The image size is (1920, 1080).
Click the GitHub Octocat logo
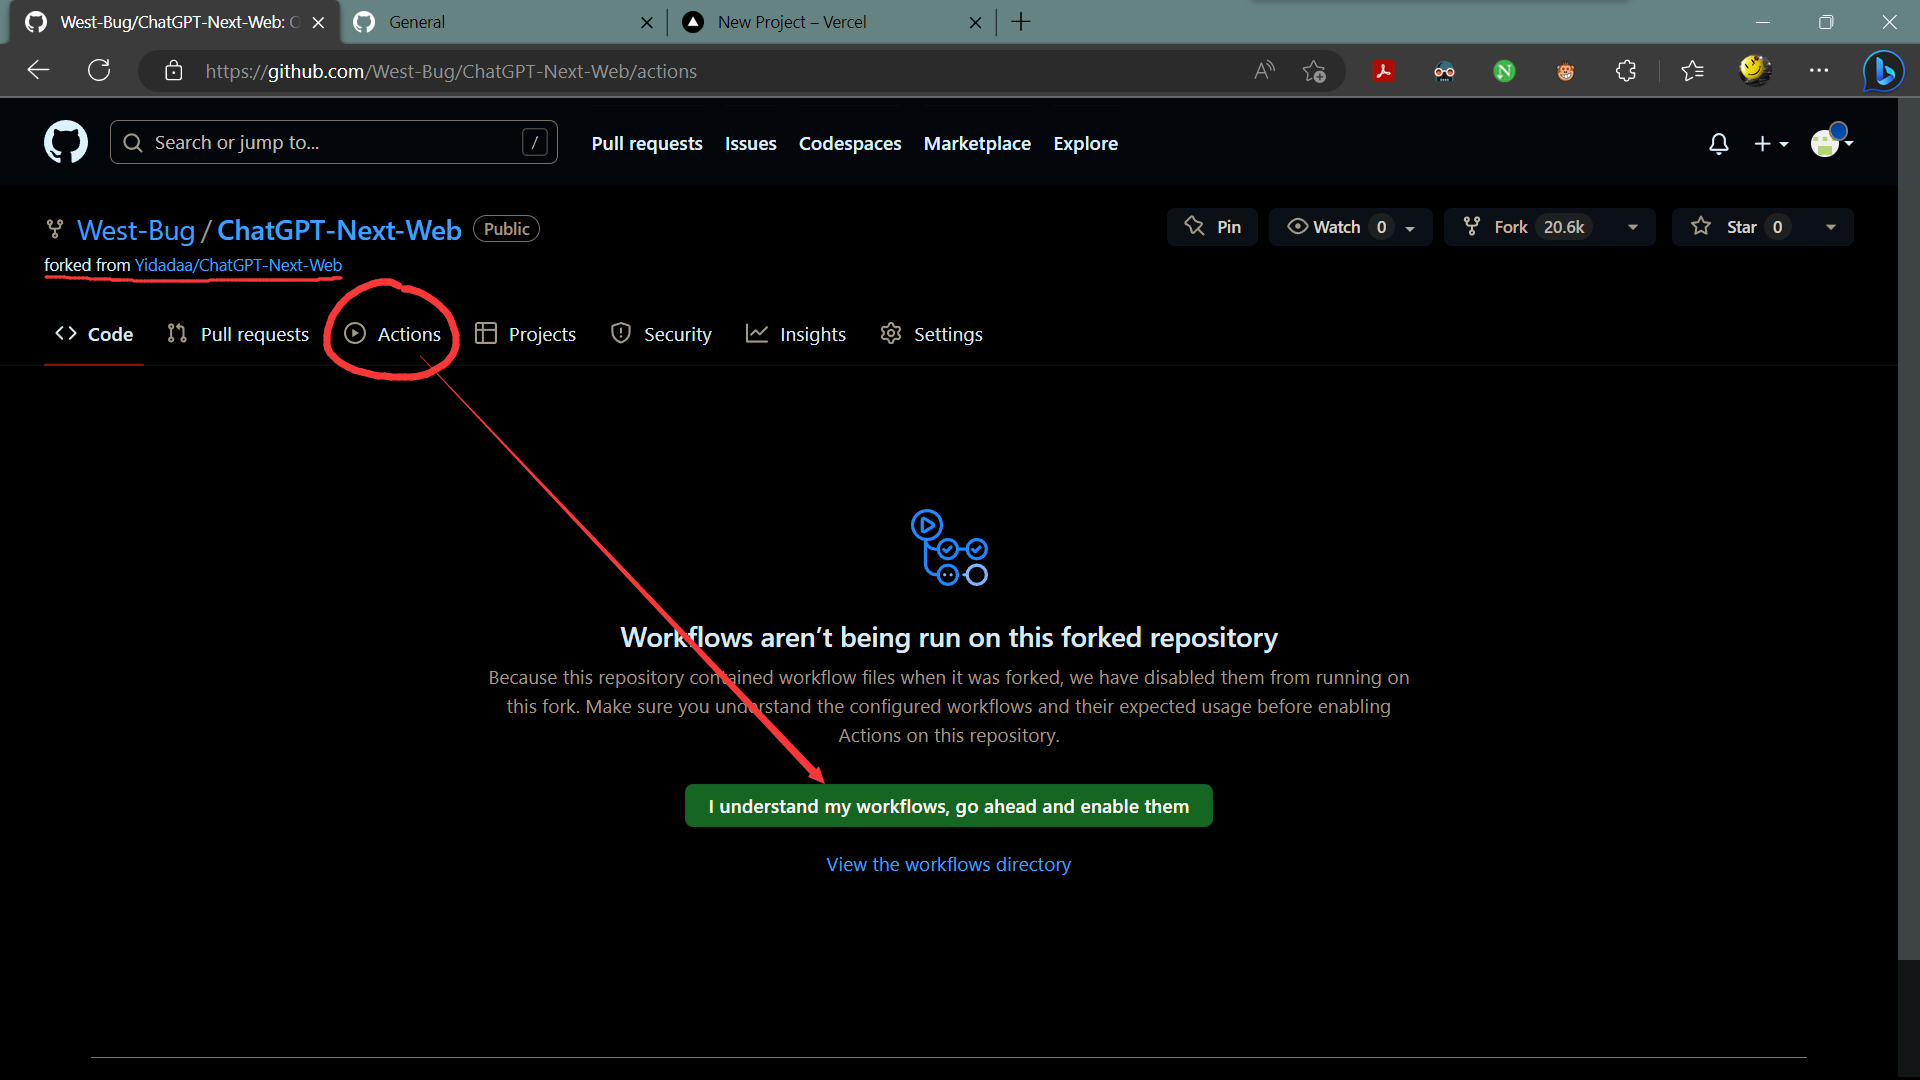(66, 143)
